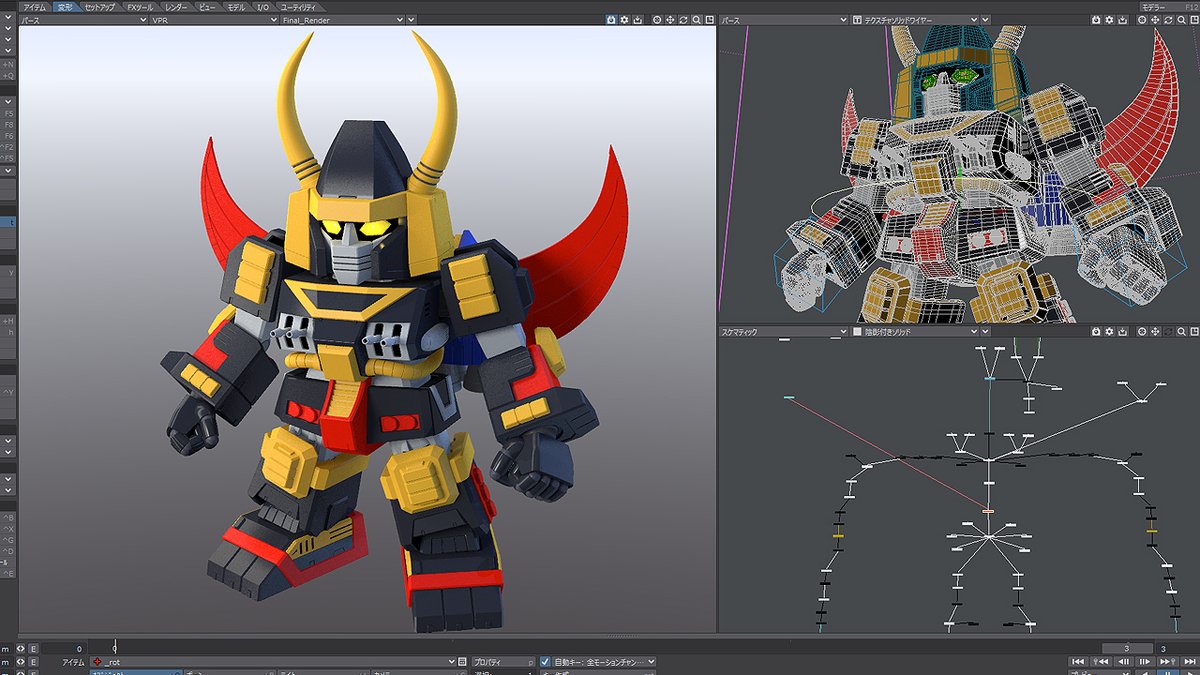Open the テクスチャソリッドワイヤー display dropdown
The height and width of the screenshot is (675, 1200).
(914, 19)
